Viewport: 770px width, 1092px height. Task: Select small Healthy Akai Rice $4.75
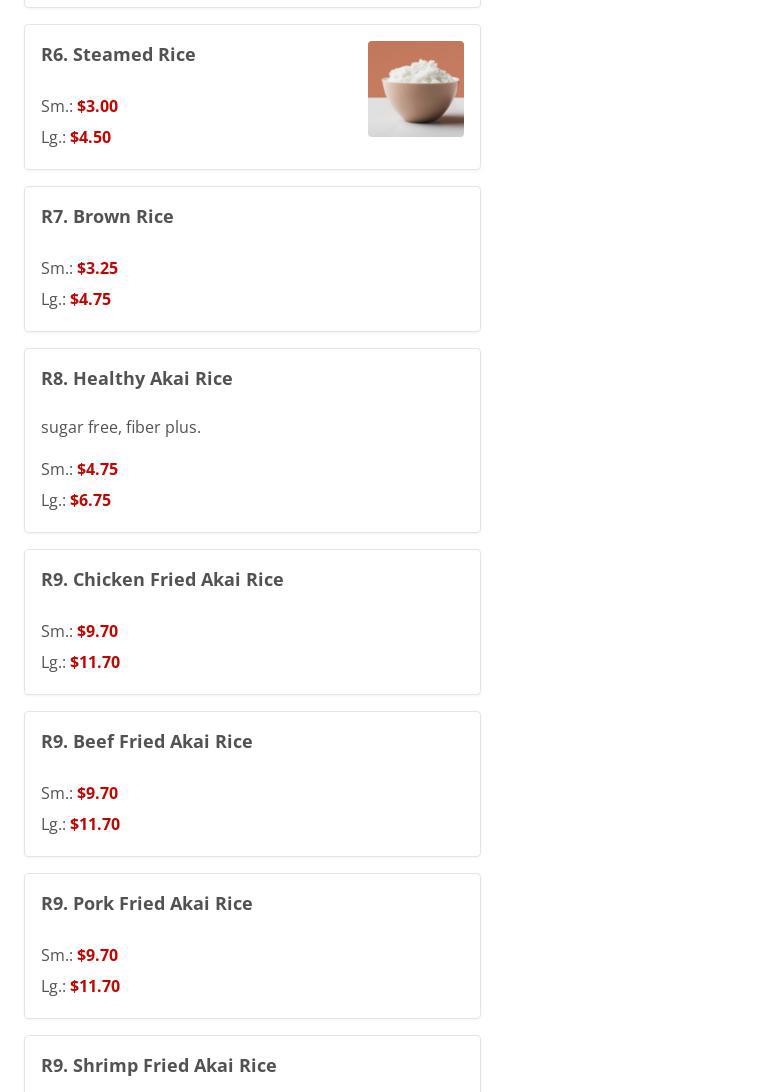[x=97, y=469]
